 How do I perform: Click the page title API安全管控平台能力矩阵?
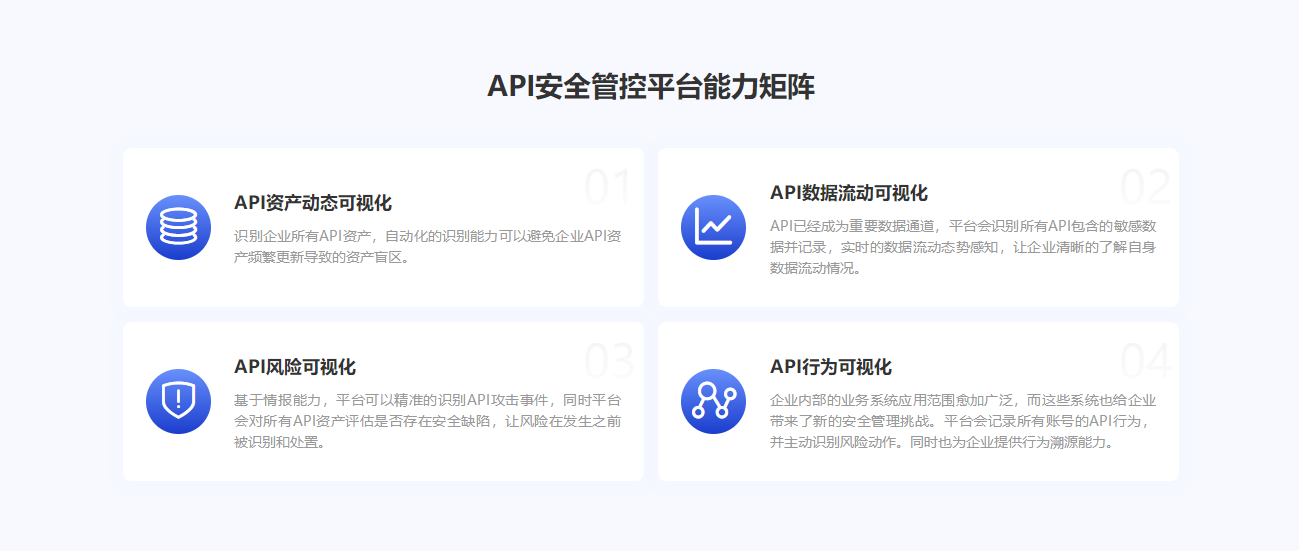650,87
